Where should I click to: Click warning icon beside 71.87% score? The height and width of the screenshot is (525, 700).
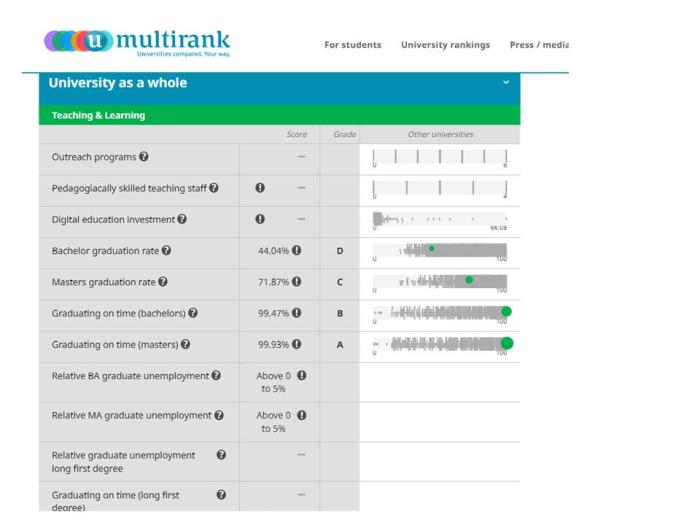tap(297, 282)
